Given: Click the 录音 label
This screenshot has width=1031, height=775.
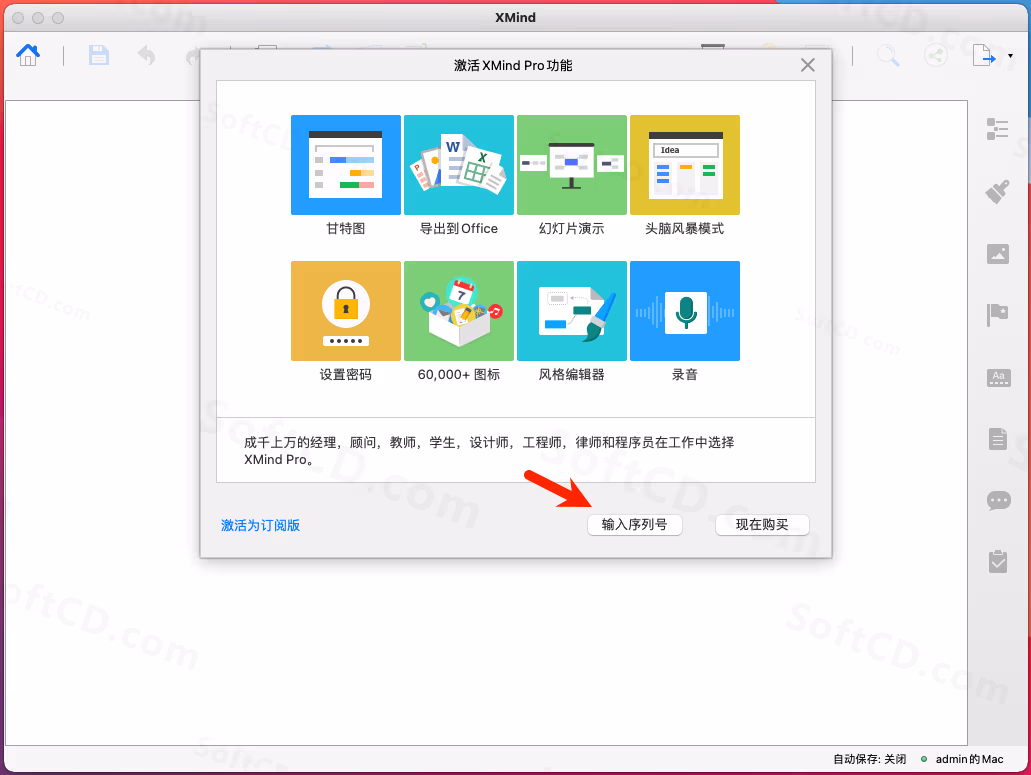Looking at the screenshot, I should [684, 375].
